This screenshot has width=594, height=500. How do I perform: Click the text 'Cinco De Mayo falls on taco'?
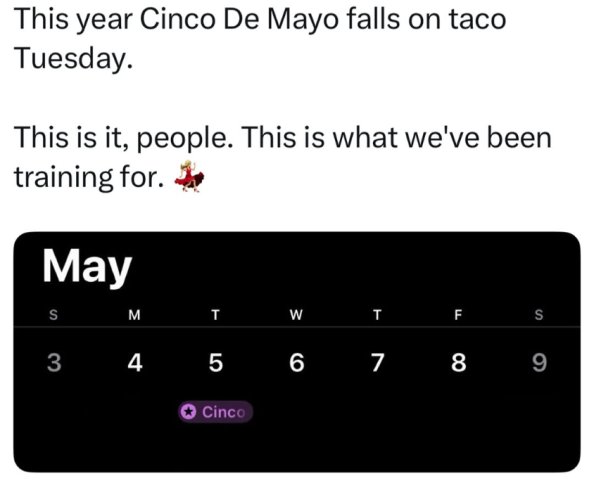pyautogui.click(x=323, y=20)
